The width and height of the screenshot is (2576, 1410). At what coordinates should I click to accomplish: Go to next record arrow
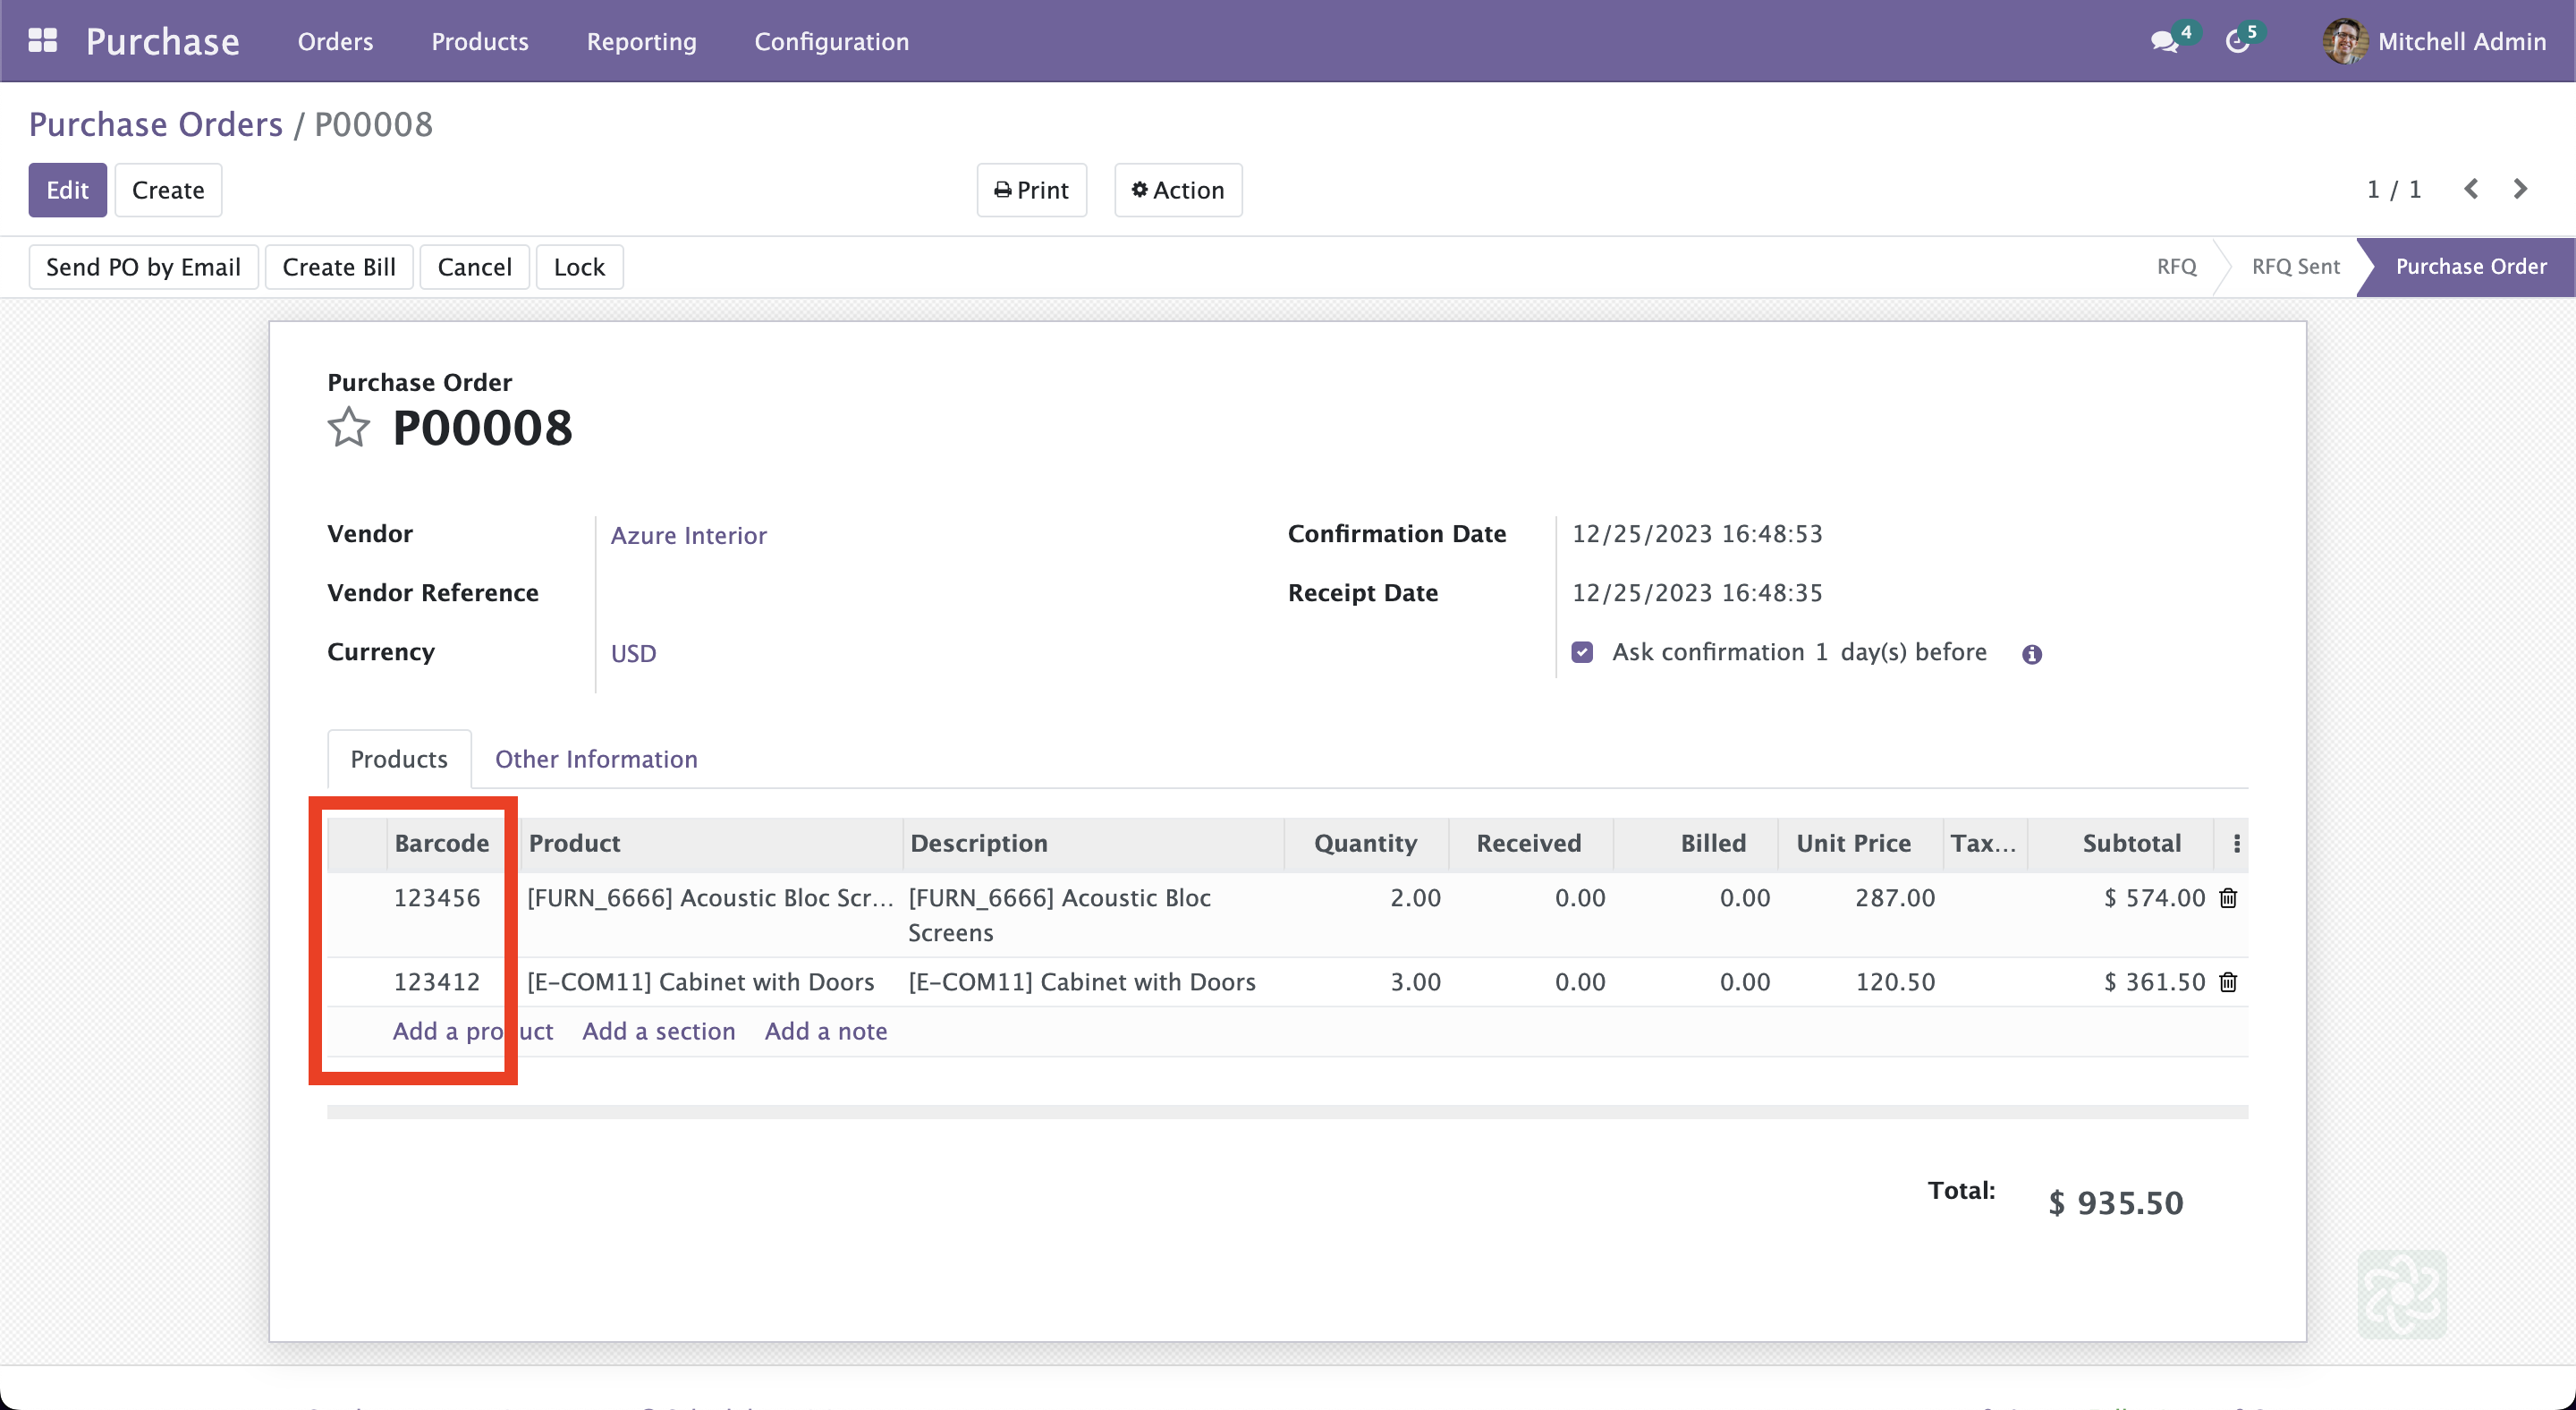point(2521,189)
